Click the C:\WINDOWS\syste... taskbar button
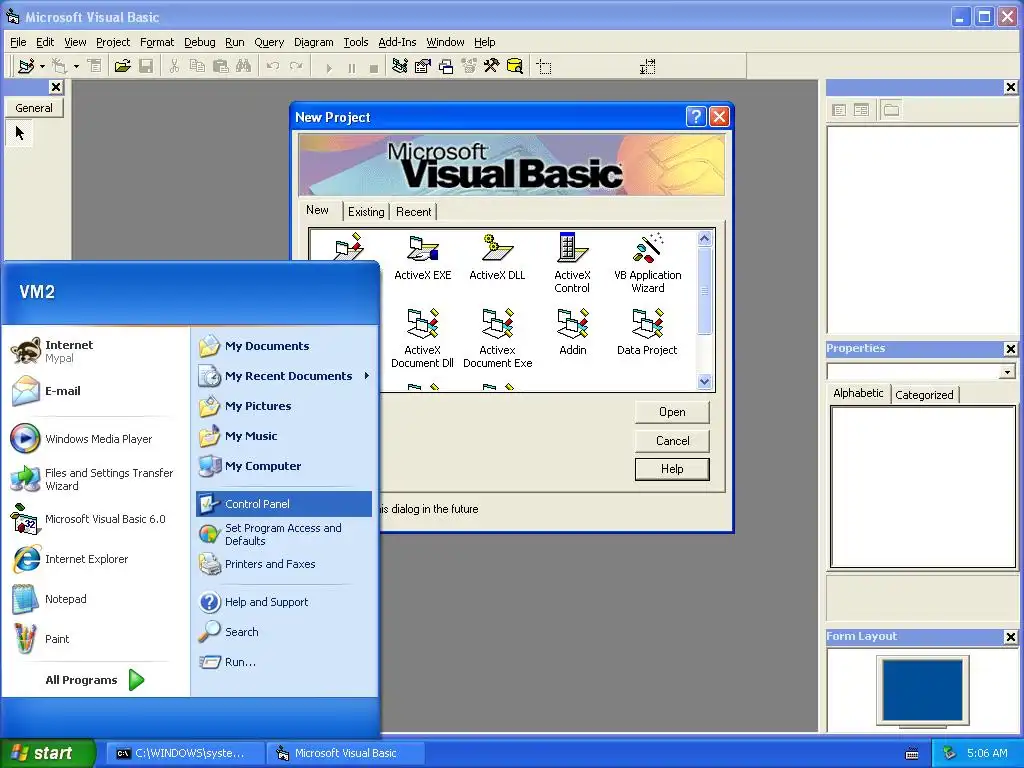The height and width of the screenshot is (768, 1024). coord(185,753)
